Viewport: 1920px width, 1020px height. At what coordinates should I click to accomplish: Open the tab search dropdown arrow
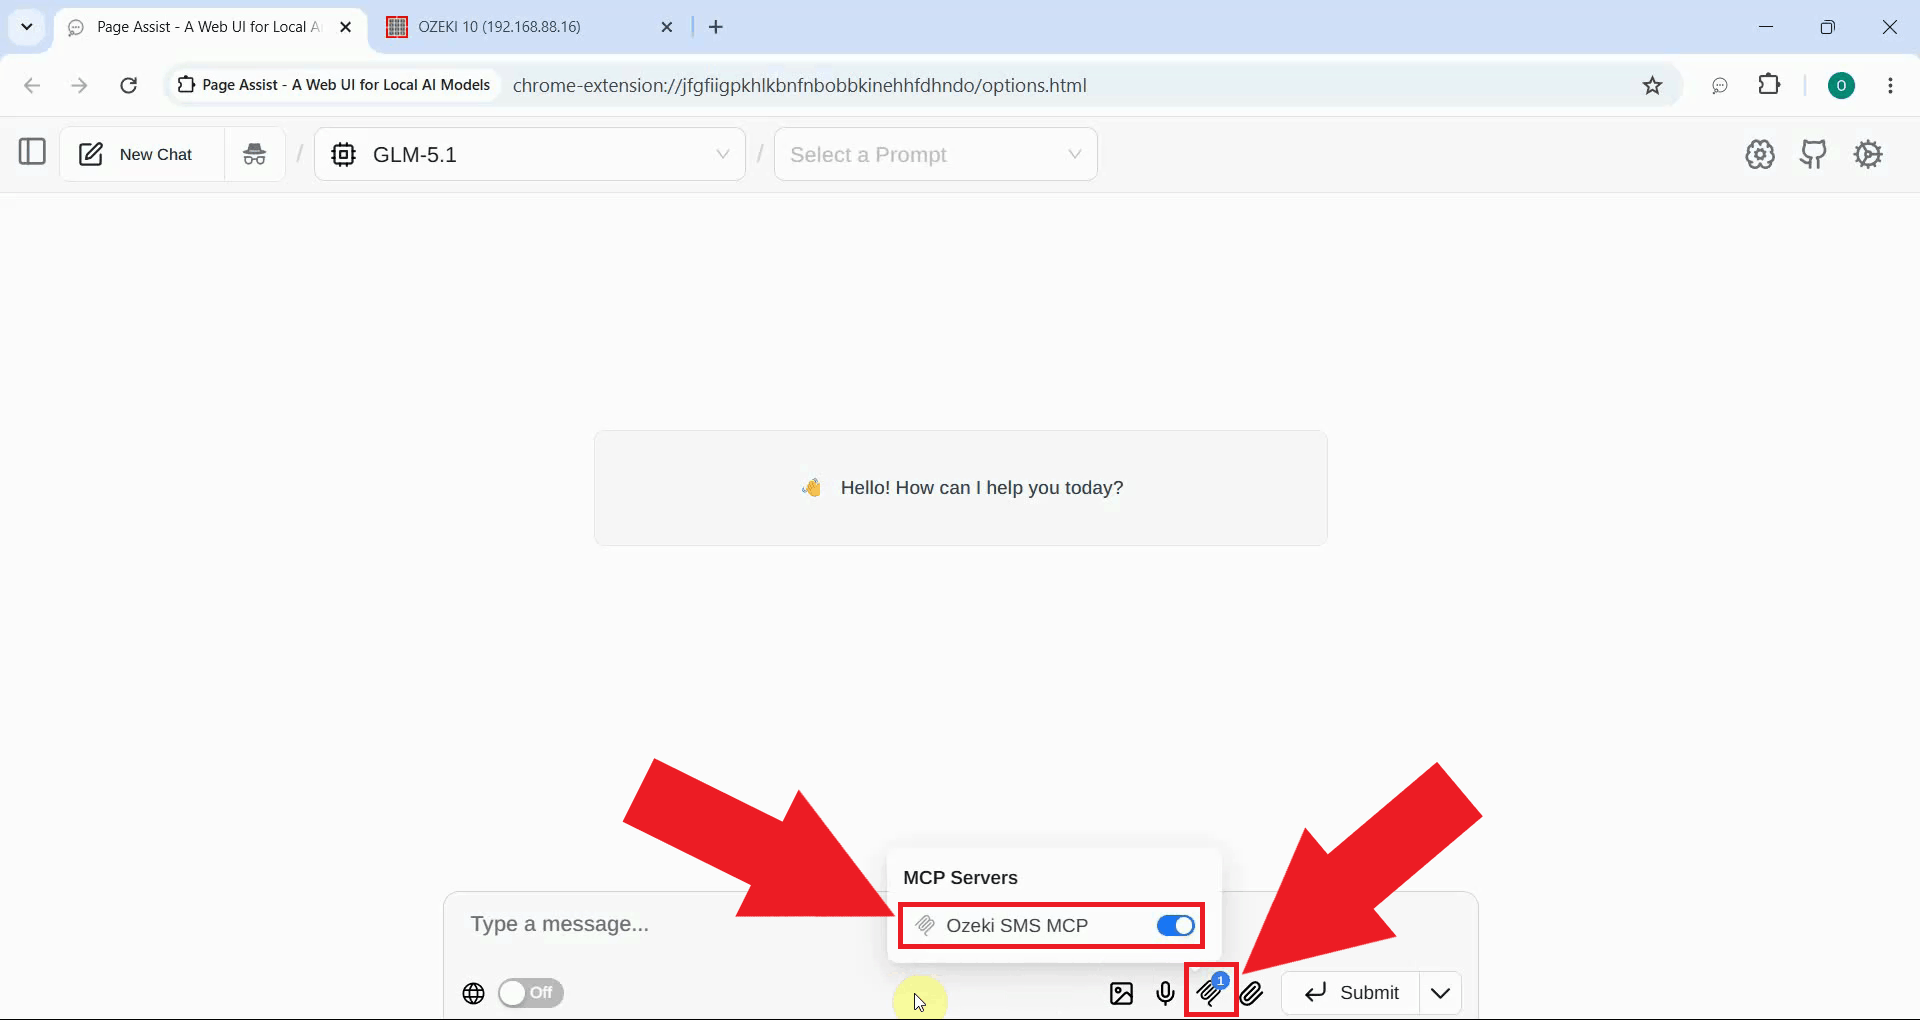(27, 27)
